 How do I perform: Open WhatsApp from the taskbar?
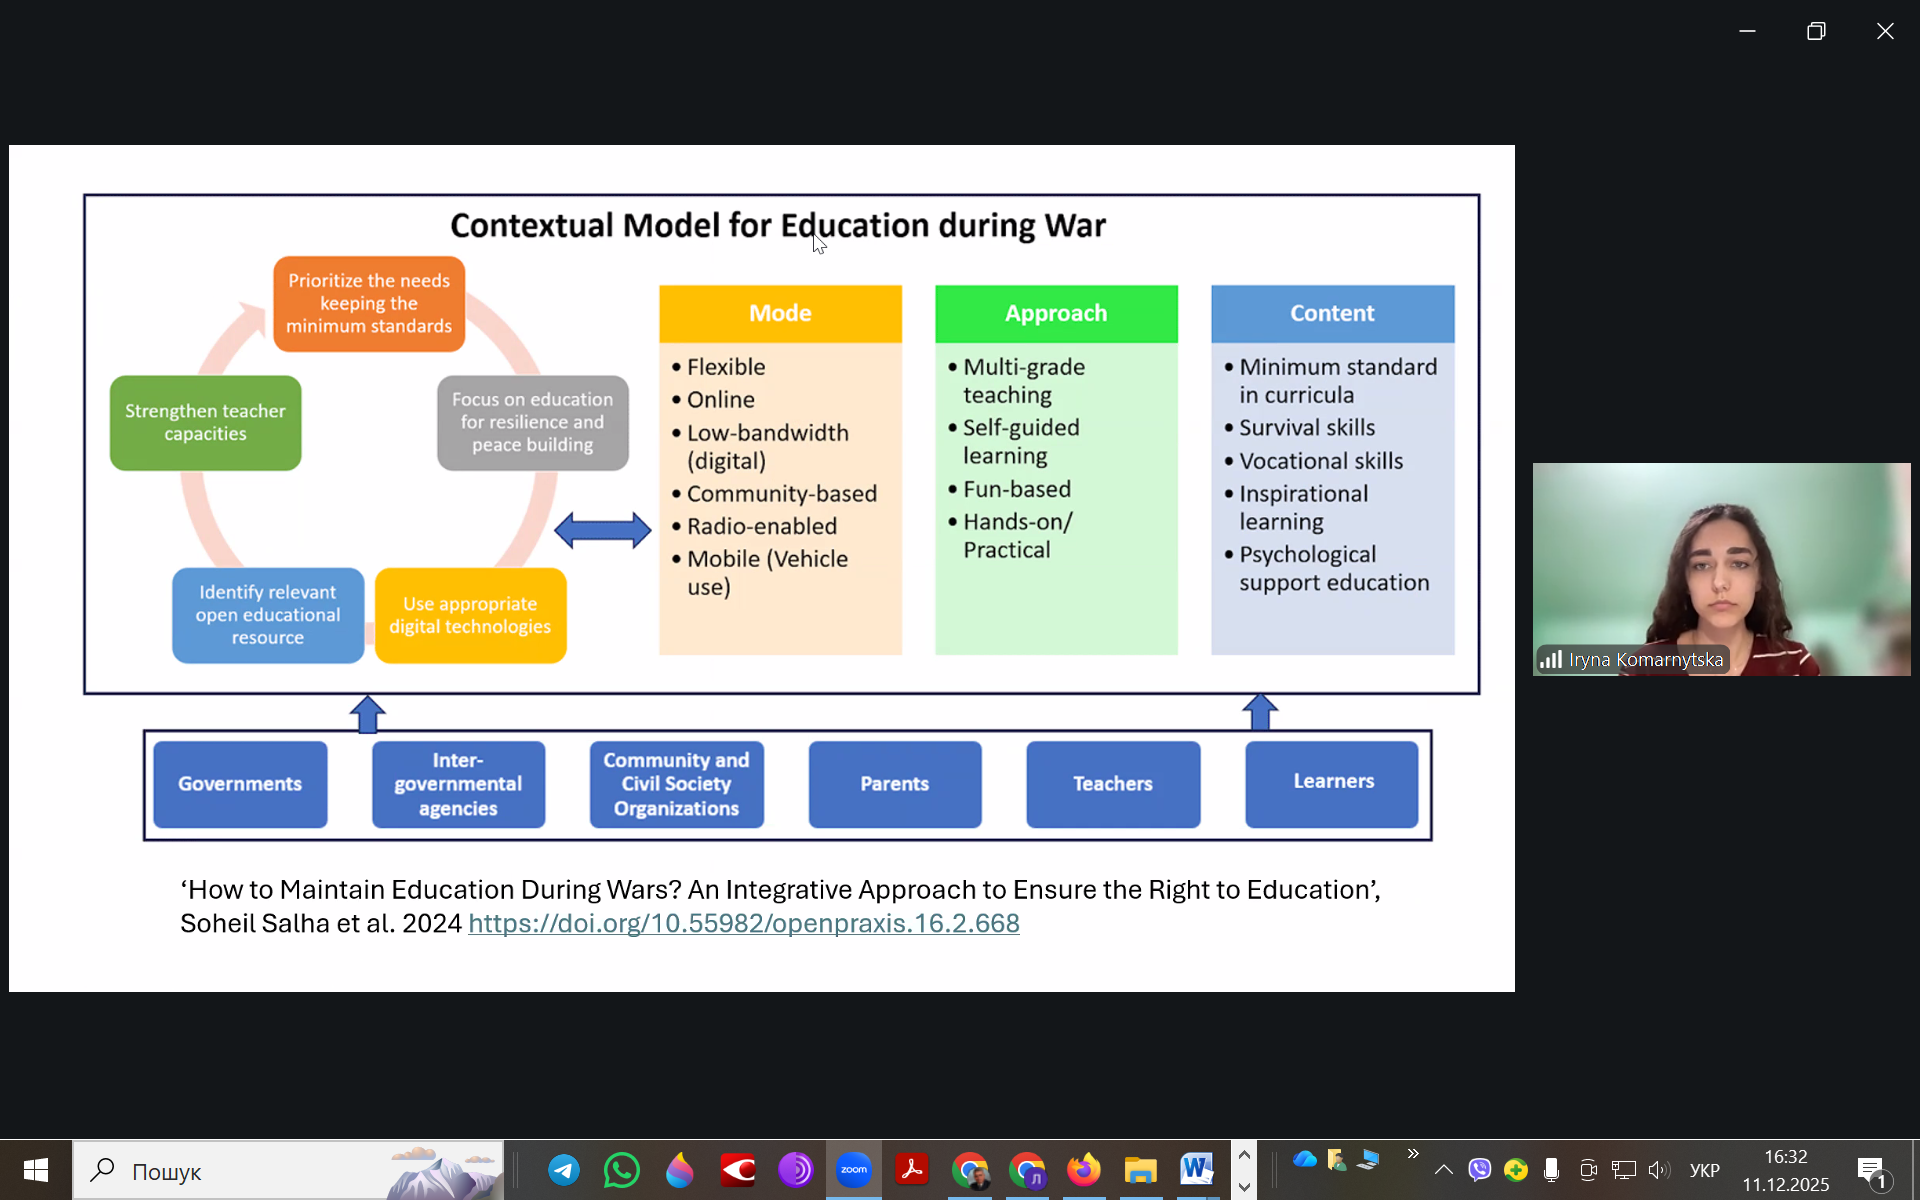[621, 1170]
